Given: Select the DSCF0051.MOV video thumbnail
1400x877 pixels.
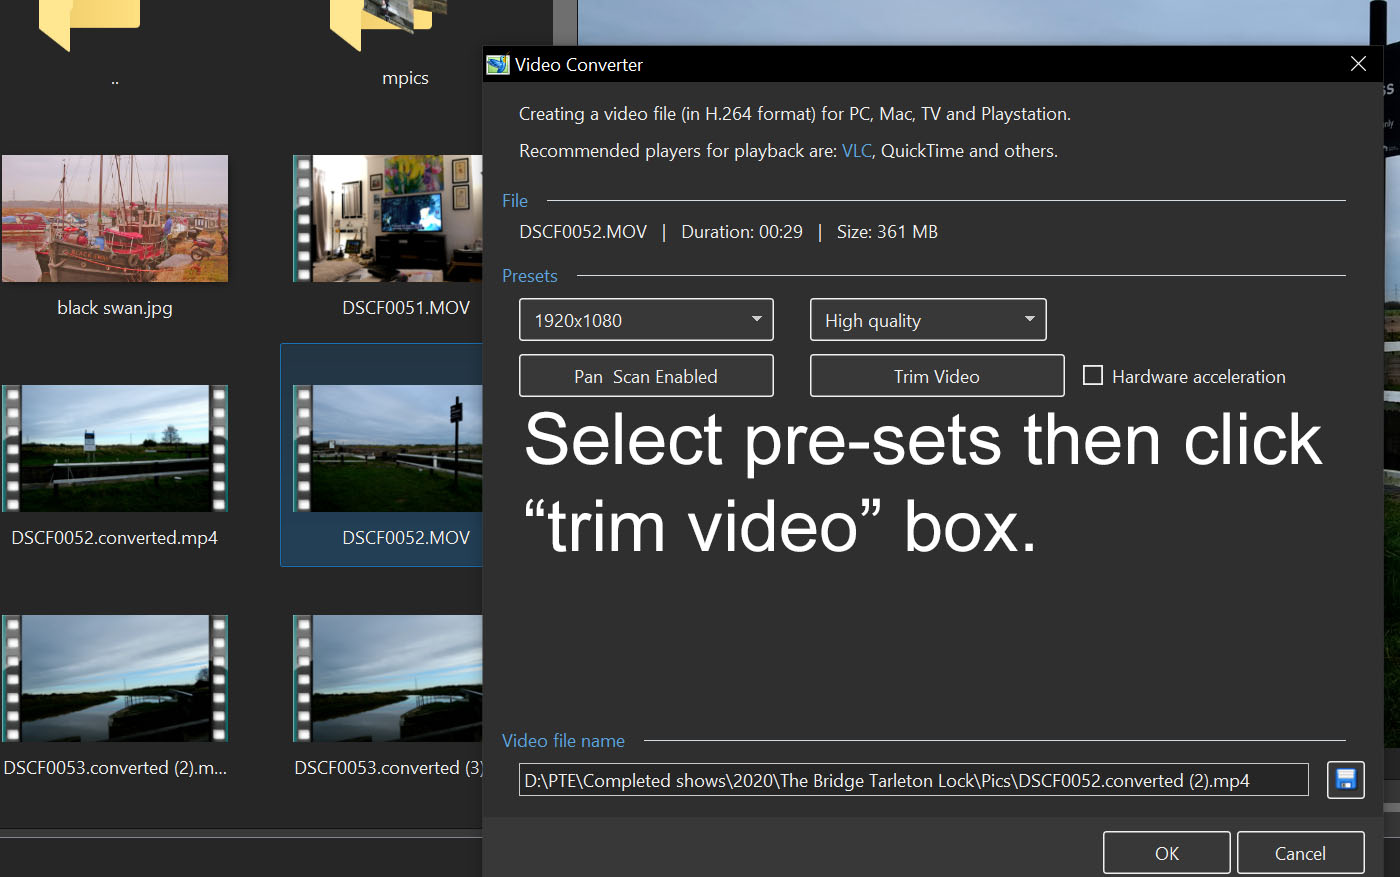Looking at the screenshot, I should point(390,219).
